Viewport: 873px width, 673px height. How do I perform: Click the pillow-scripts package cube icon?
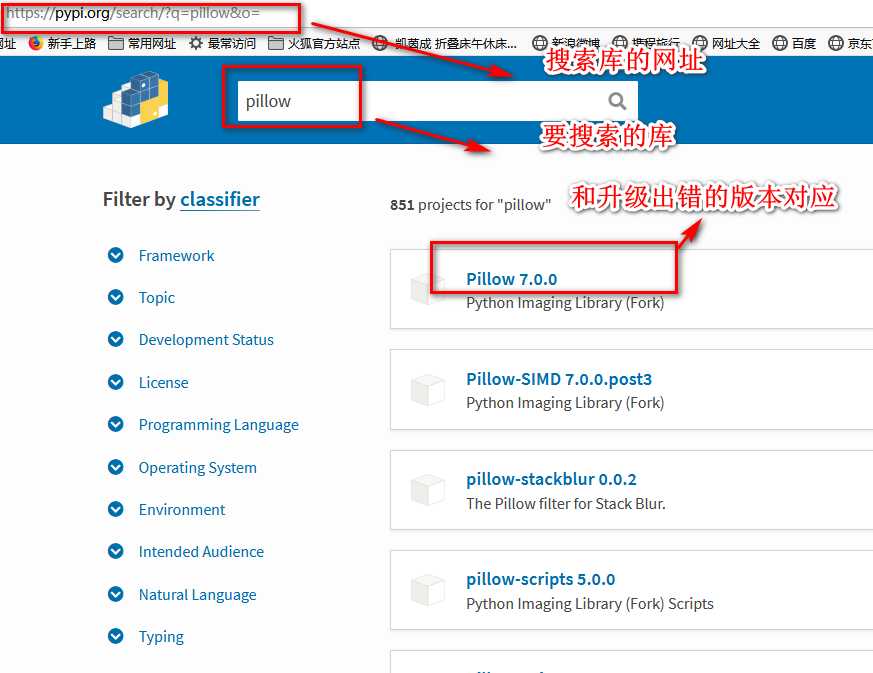click(x=428, y=591)
